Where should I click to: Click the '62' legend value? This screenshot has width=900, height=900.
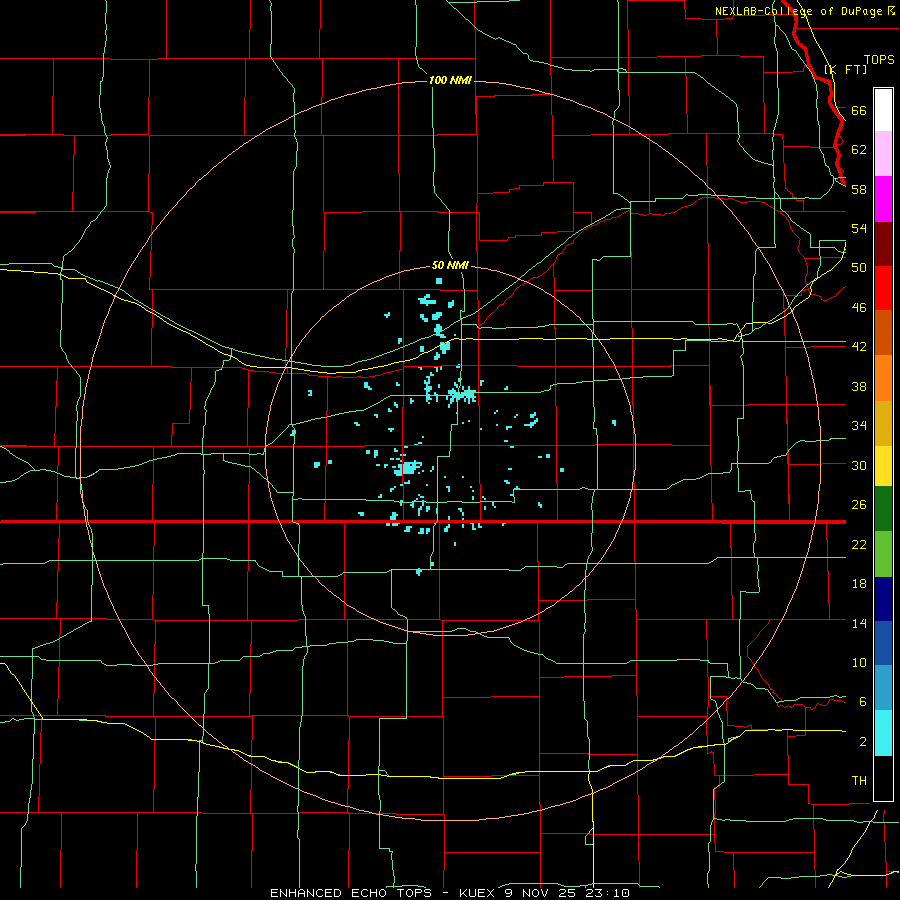pos(859,150)
